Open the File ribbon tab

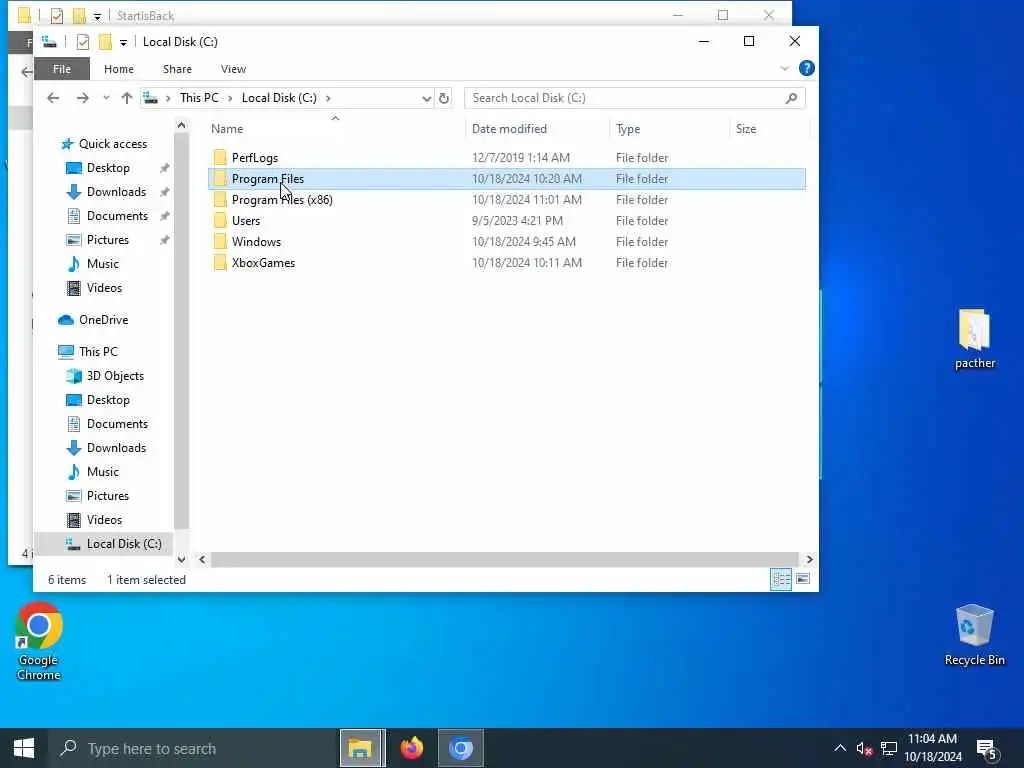(61, 69)
